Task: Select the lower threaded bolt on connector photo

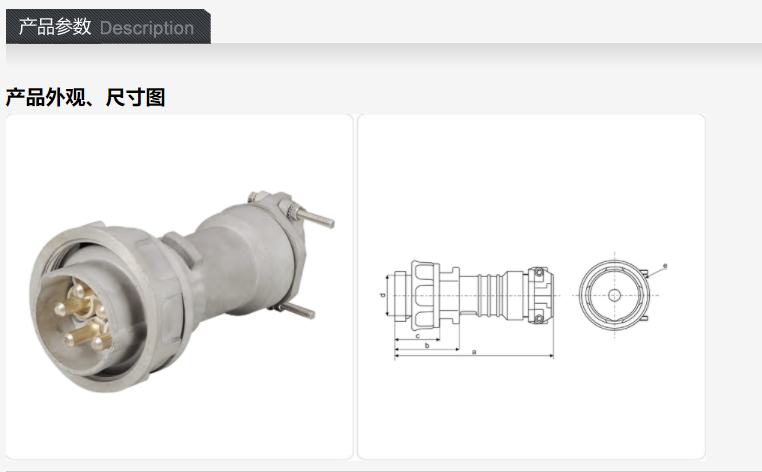Action: [296, 309]
